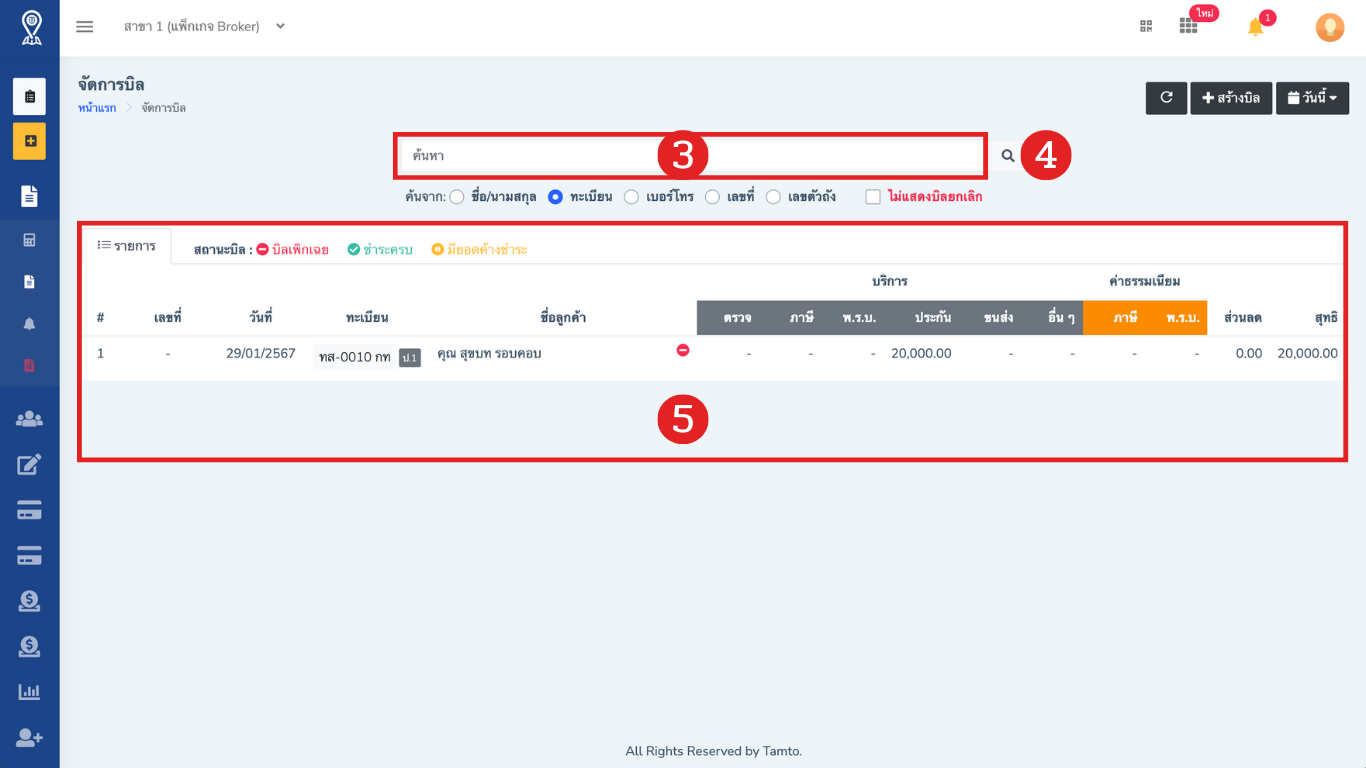This screenshot has width=1366, height=768.
Task: Click inside the ค้นหา search input field
Action: [x=690, y=156]
